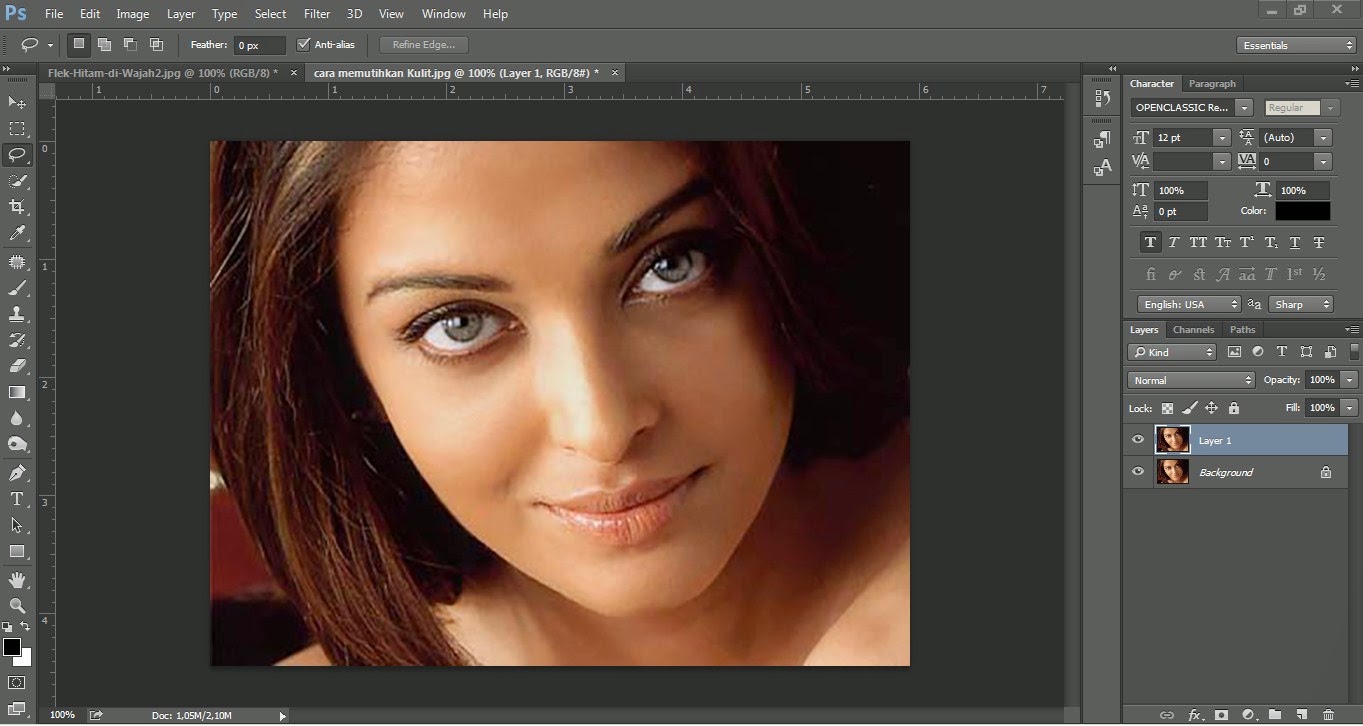Select the Lasso tool in toolbox
The image size is (1363, 726).
tap(17, 155)
